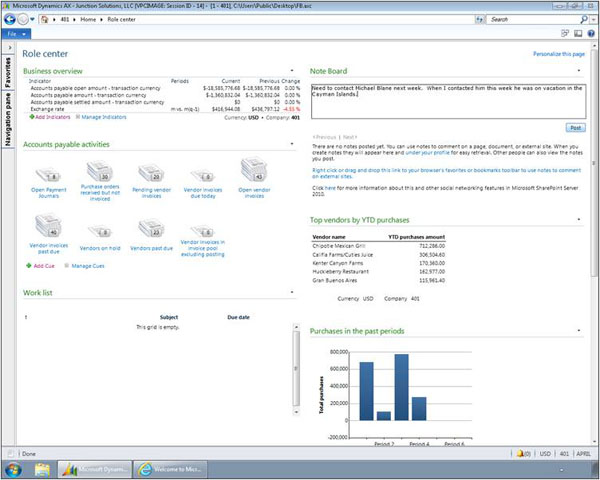Click the home icon in address bar

pyautogui.click(x=45, y=19)
